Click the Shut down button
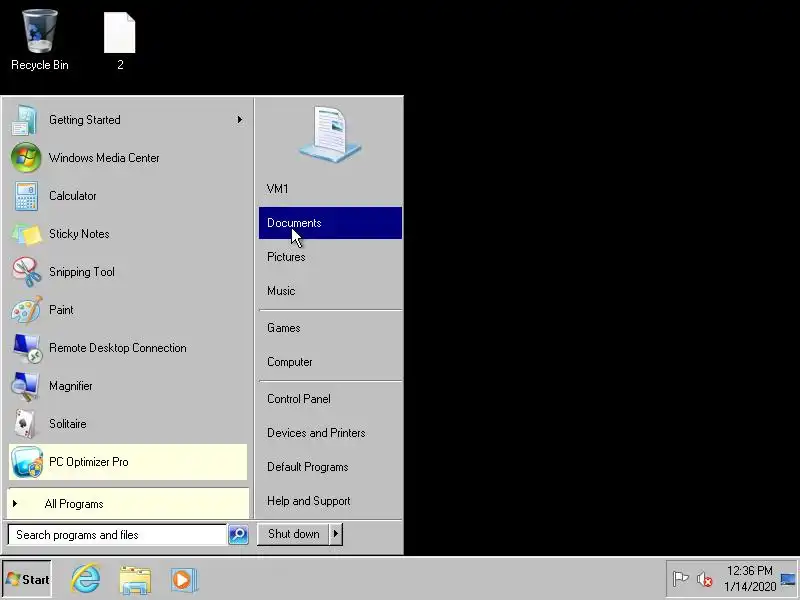This screenshot has height=600, width=800. (293, 534)
